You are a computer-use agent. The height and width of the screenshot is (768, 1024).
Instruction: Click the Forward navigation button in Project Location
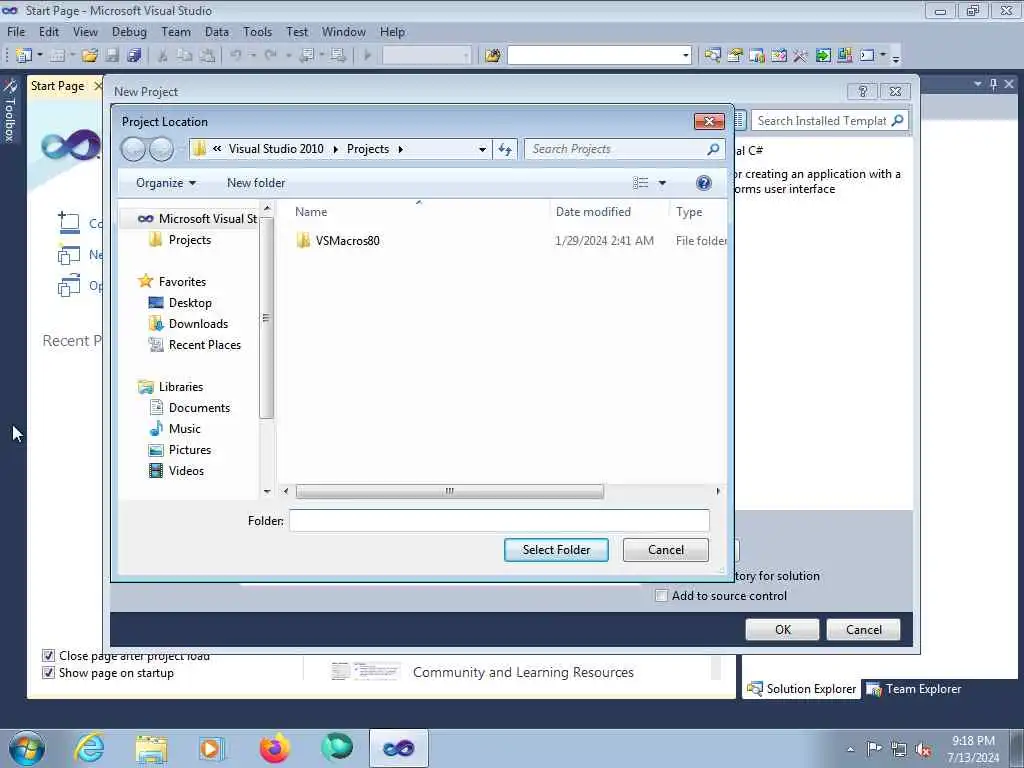point(161,150)
